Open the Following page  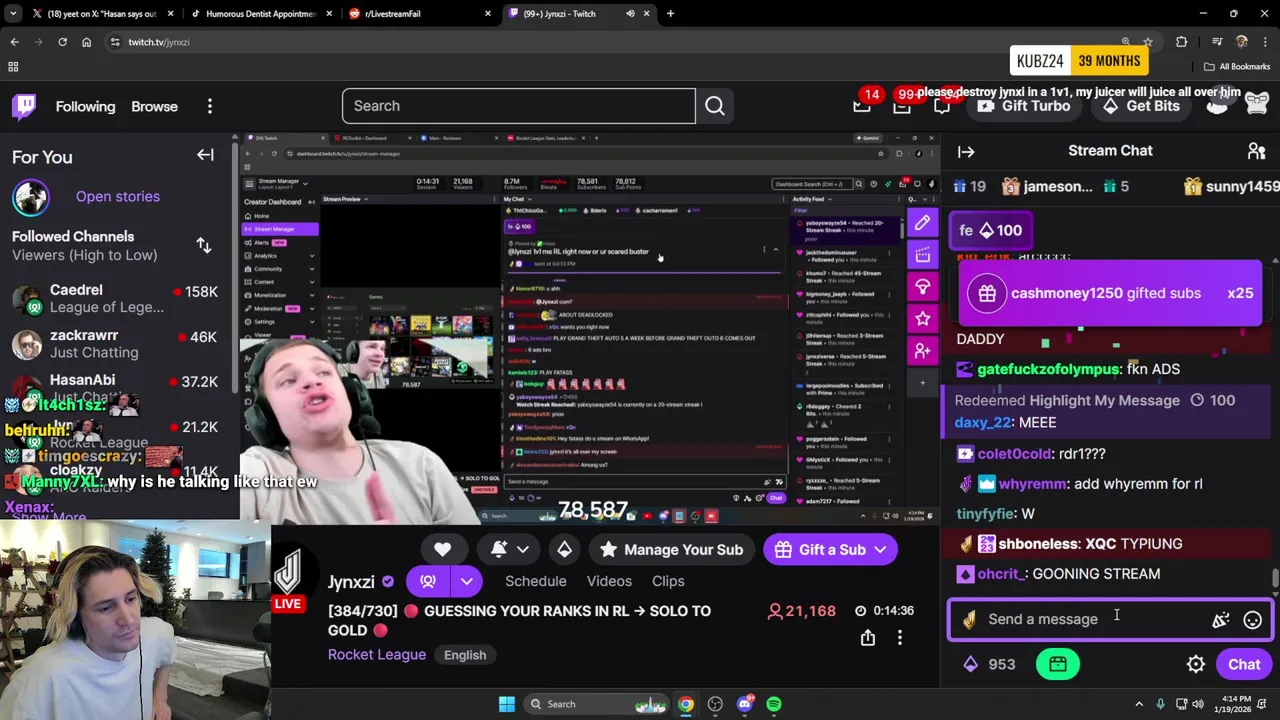[85, 106]
